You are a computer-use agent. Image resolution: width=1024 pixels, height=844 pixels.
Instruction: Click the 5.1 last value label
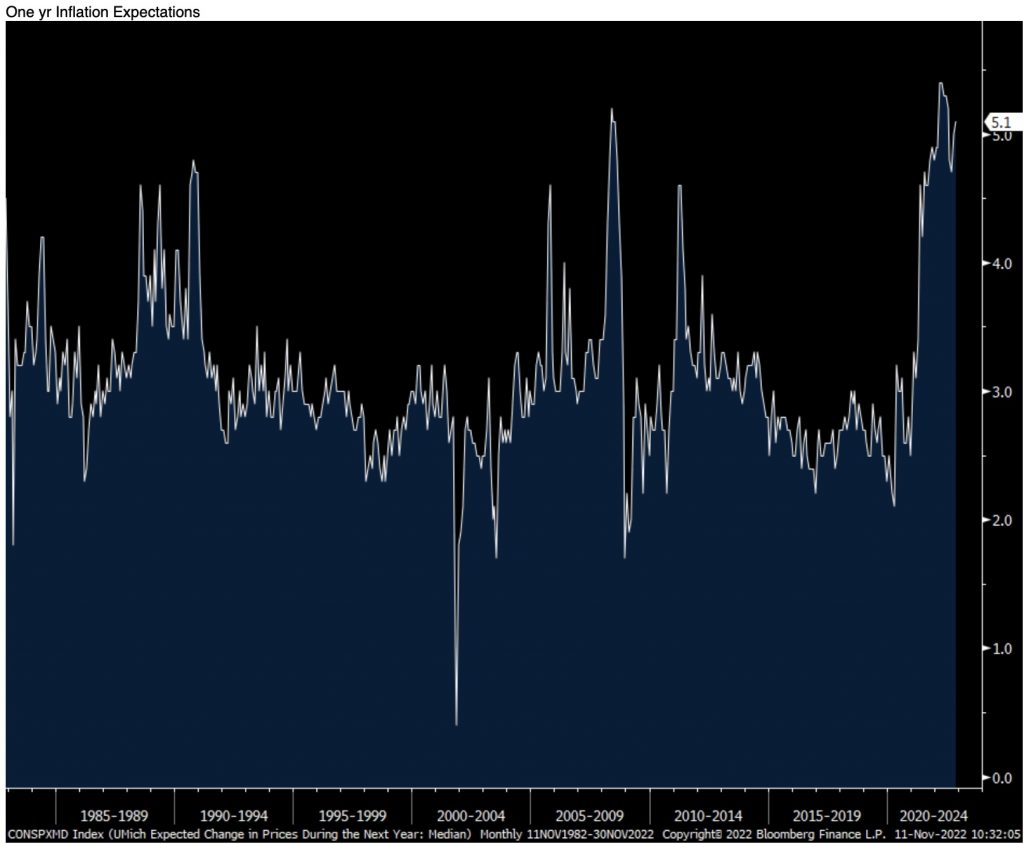1001,122
